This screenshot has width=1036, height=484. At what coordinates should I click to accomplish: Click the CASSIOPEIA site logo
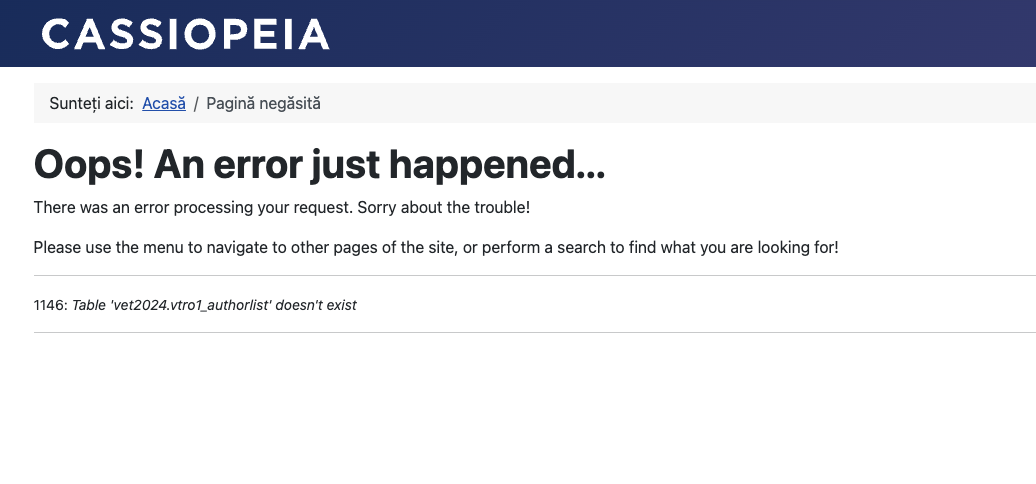click(x=185, y=34)
